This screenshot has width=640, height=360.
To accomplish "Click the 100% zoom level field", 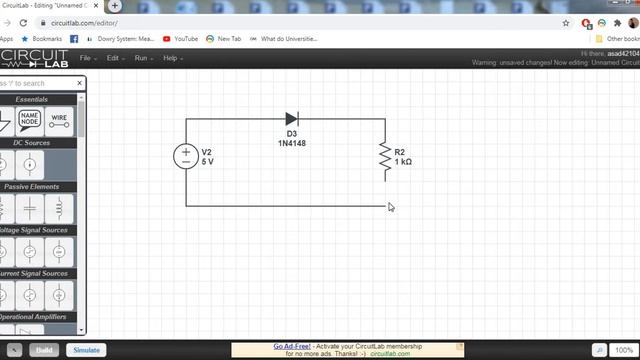I will 624,350.
